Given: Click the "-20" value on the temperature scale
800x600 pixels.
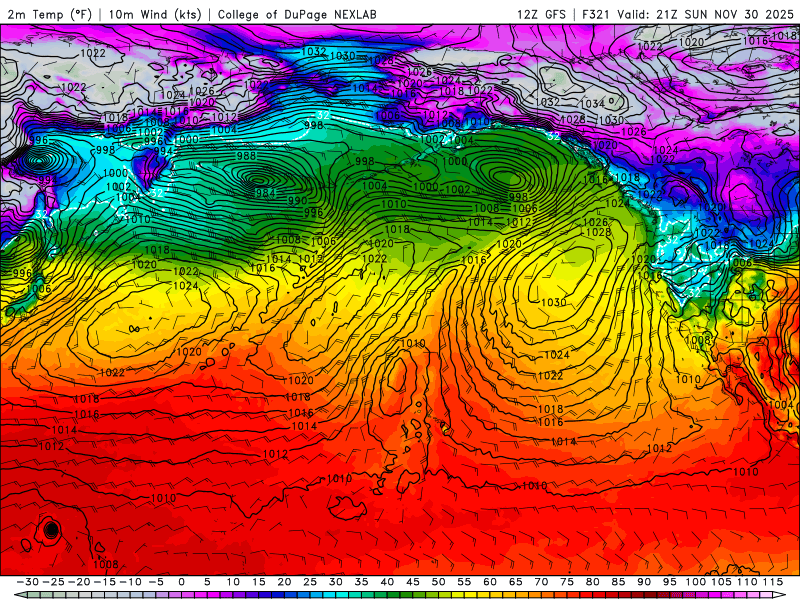Looking at the screenshot, I should click(x=79, y=582).
